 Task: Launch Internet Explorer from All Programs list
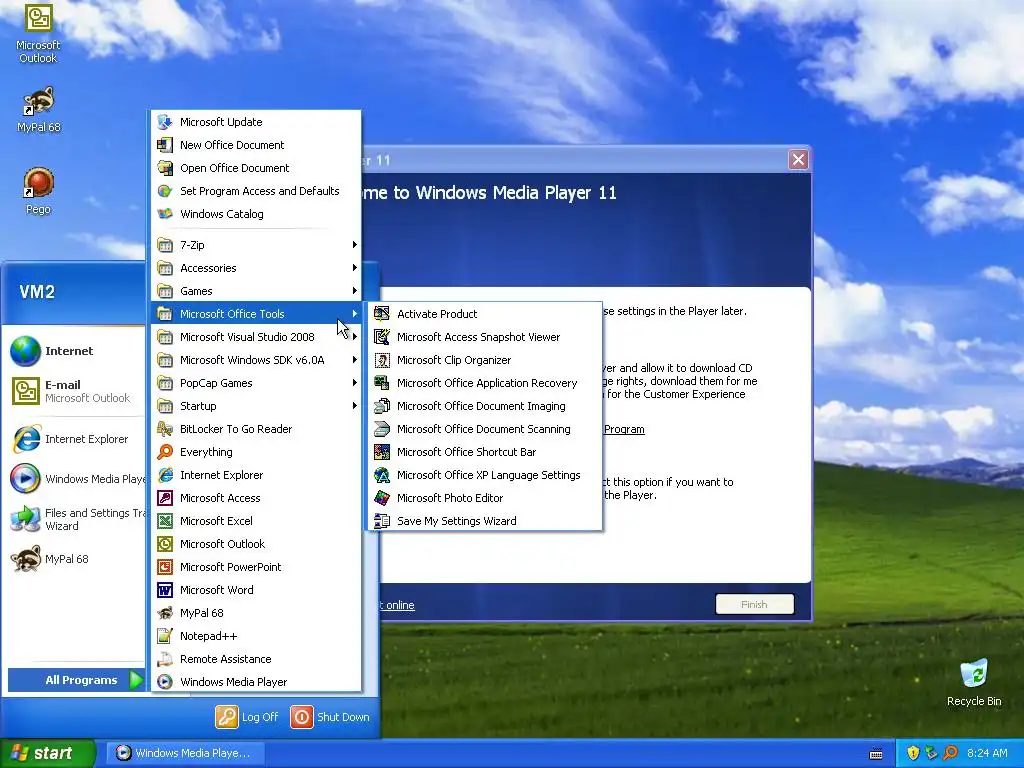(x=256, y=475)
